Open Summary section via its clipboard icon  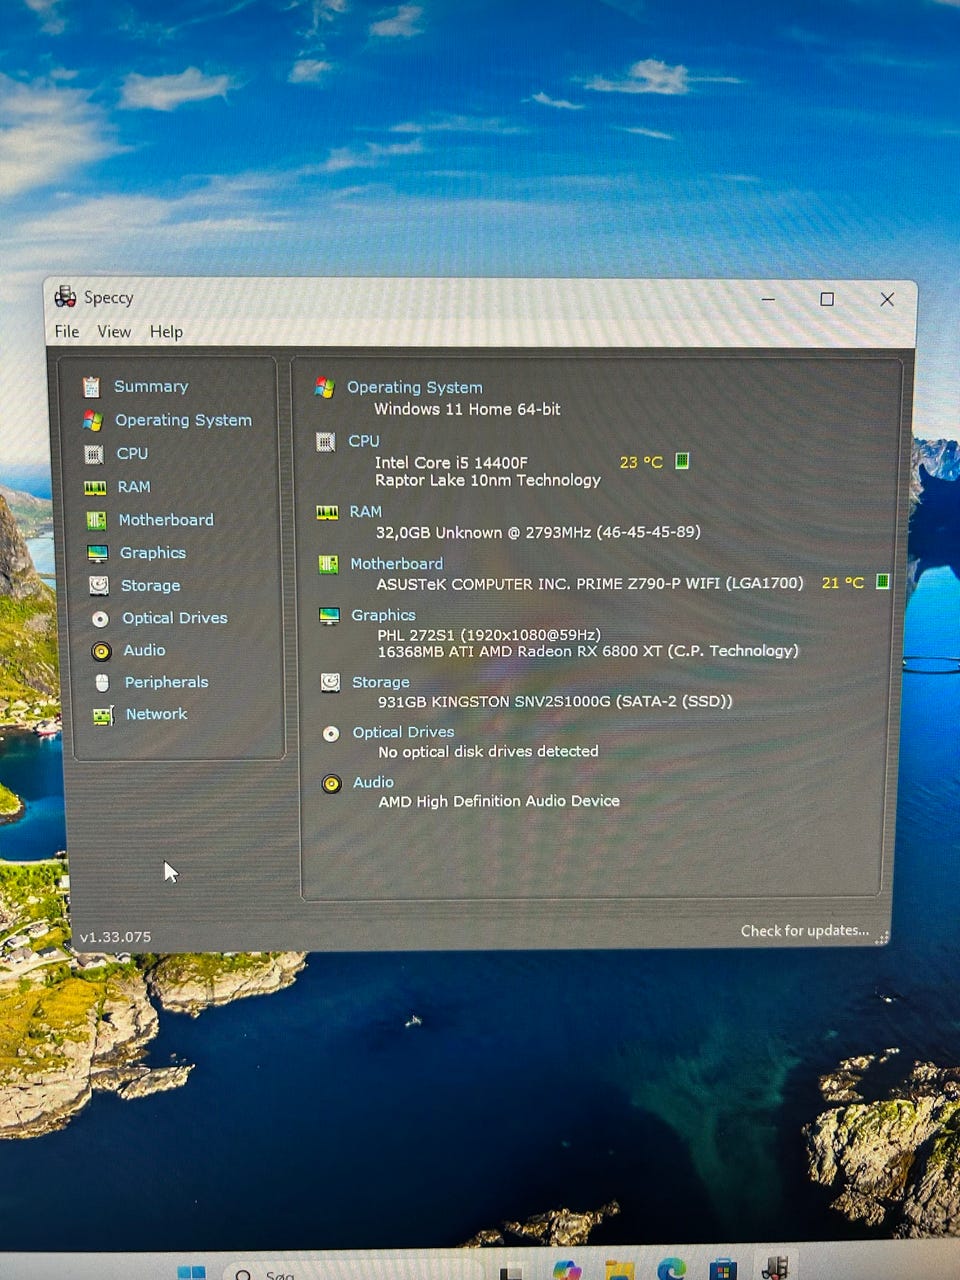tap(91, 387)
